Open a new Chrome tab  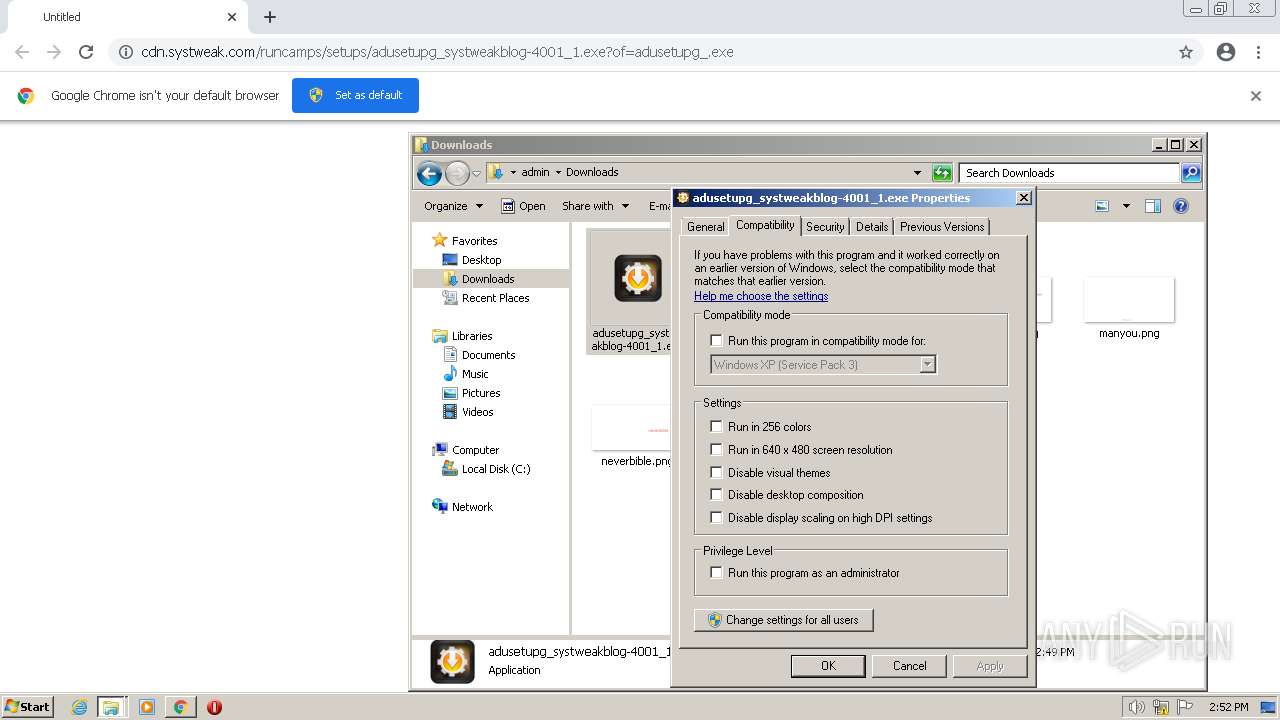point(270,17)
